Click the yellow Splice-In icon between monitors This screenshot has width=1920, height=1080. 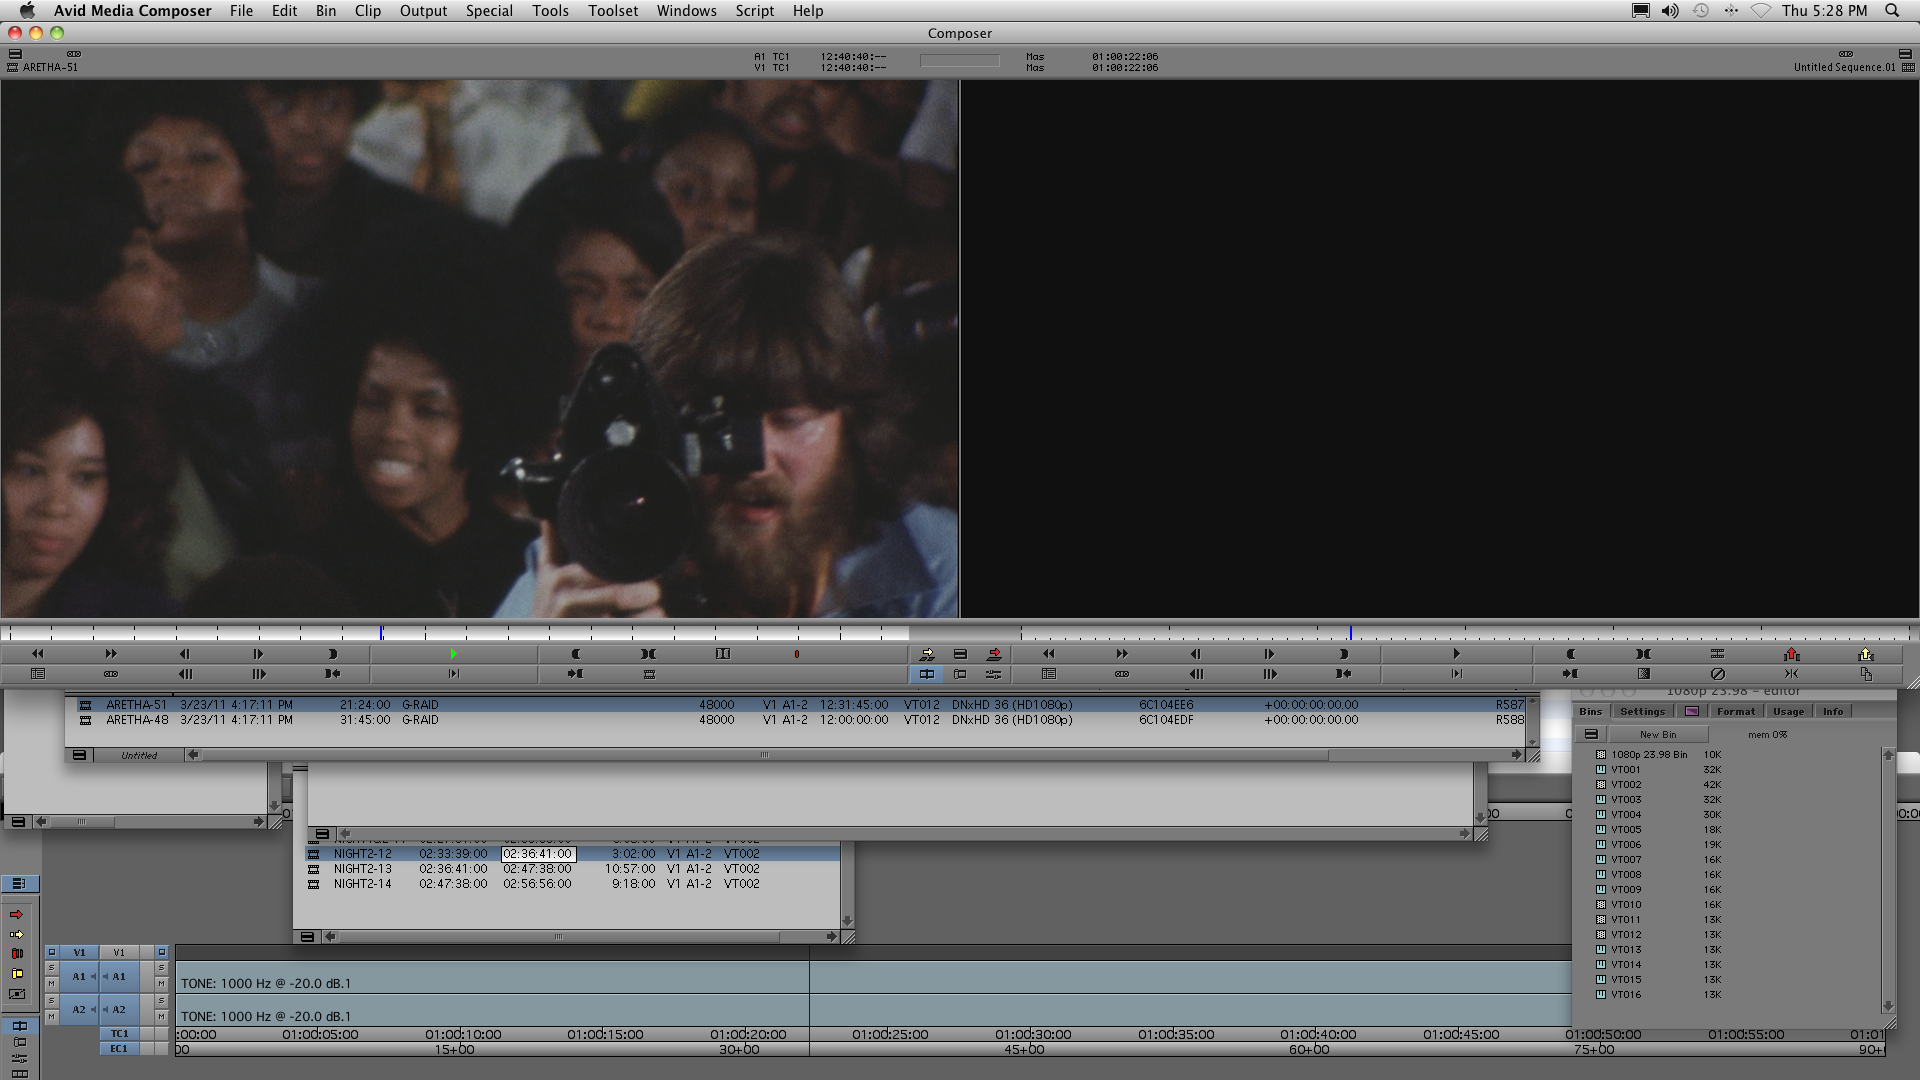point(927,654)
